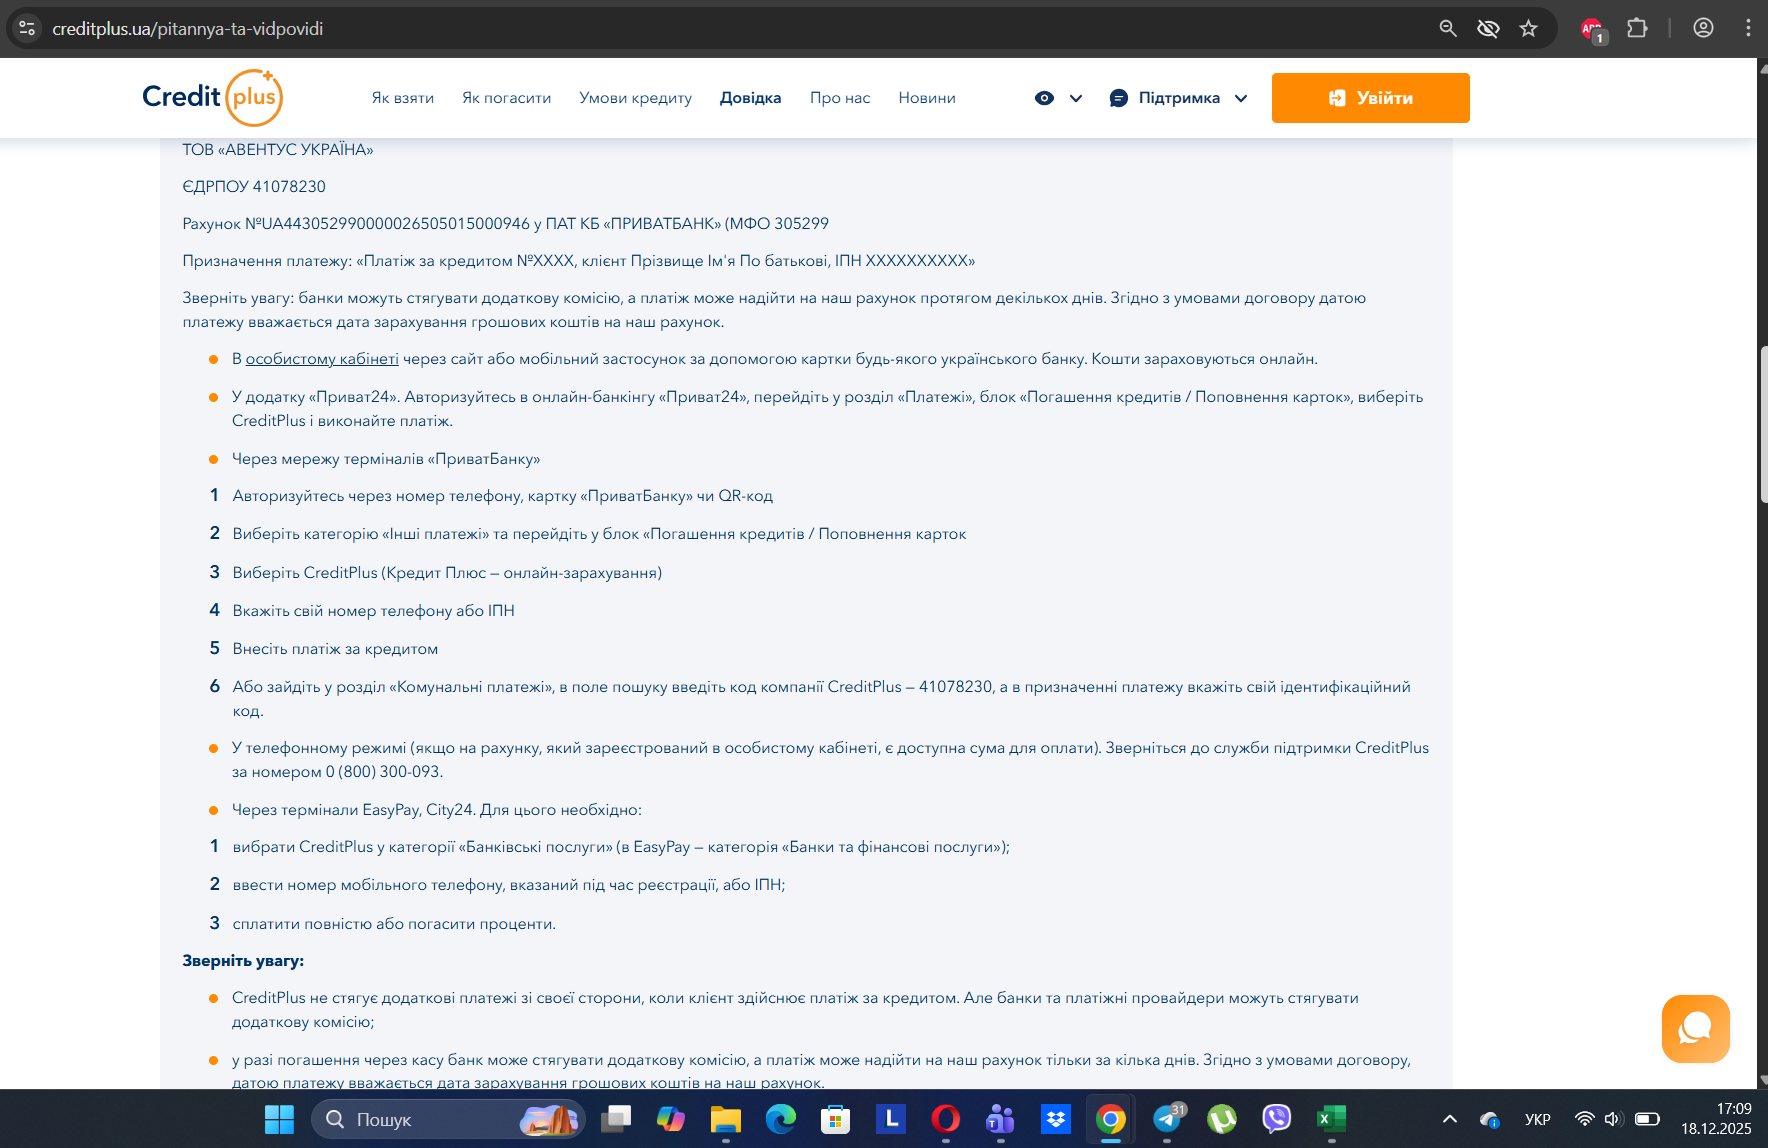Open the Як взяти menu item
This screenshot has height=1148, width=1768.
tap(403, 98)
